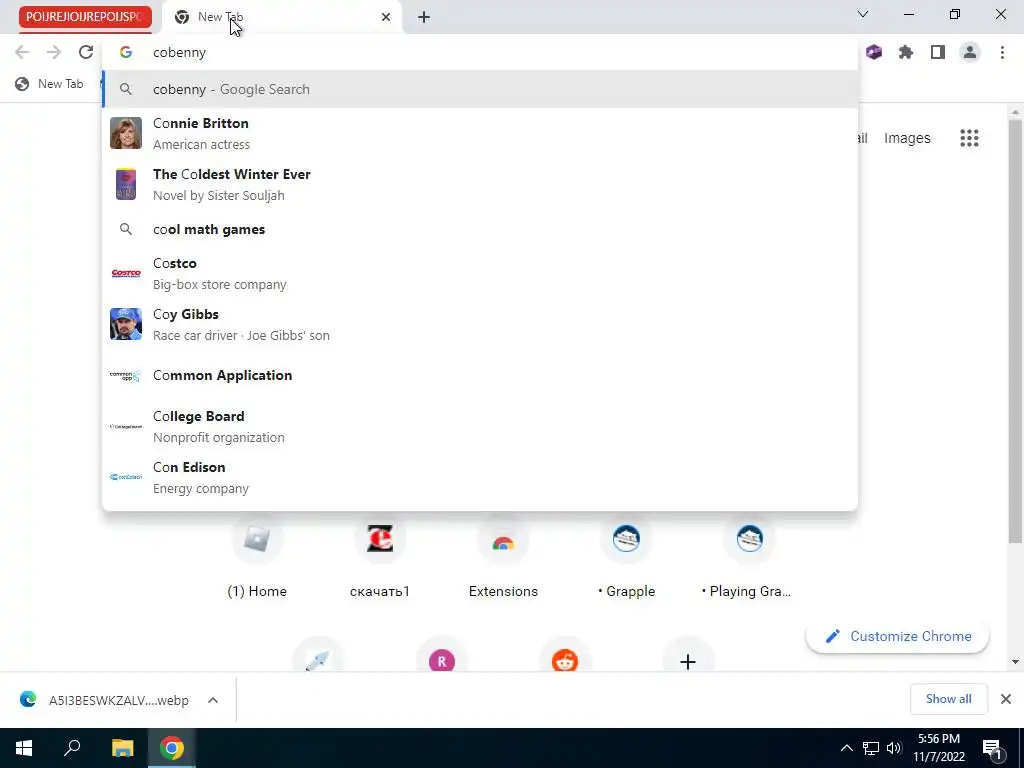Viewport: 1024px width, 768px height.
Task: Click the address bar text cobenny
Action: pyautogui.click(x=180, y=52)
